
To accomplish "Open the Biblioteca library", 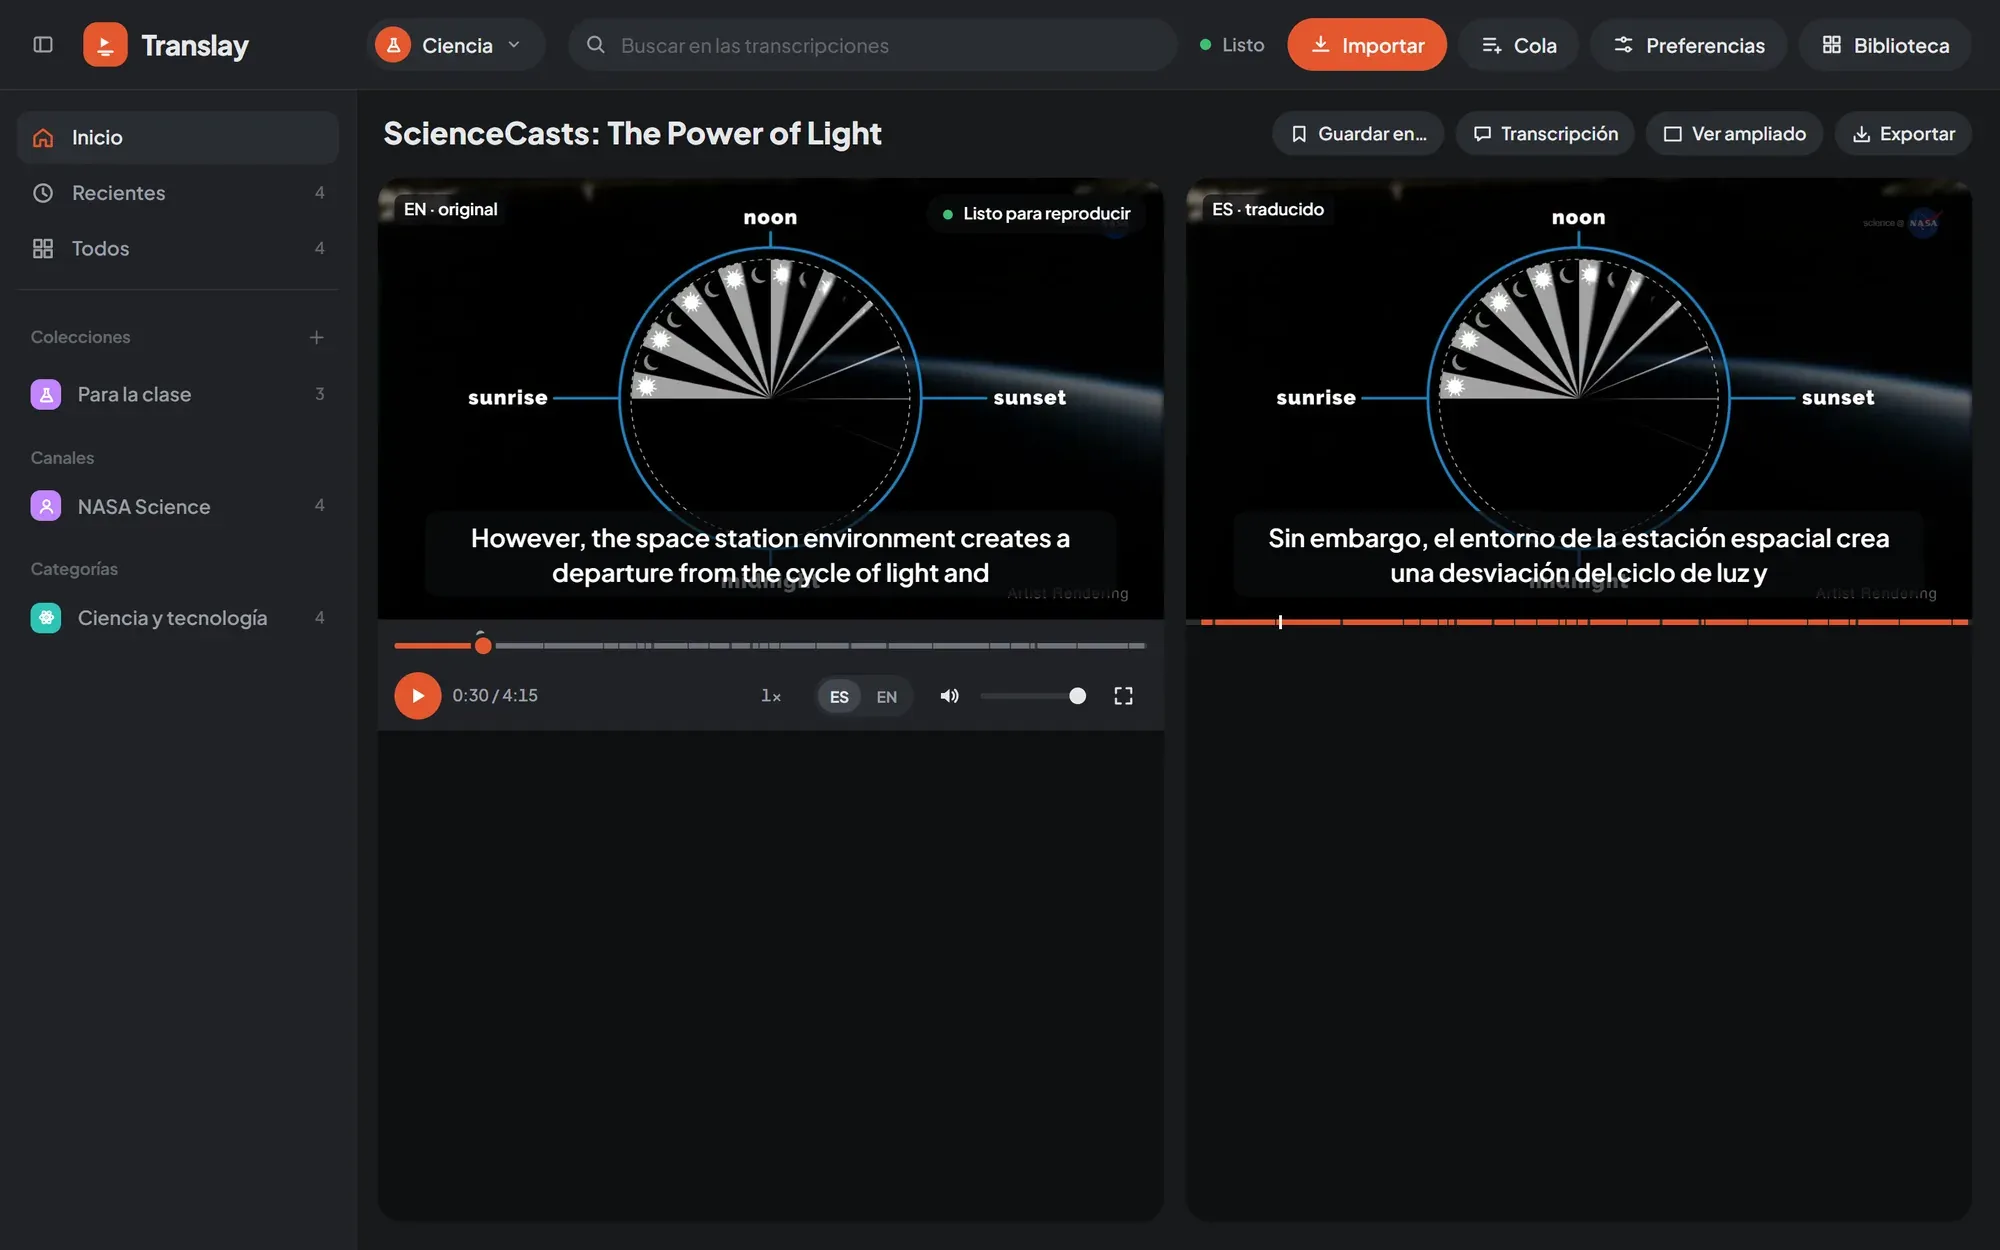I will pos(1885,45).
